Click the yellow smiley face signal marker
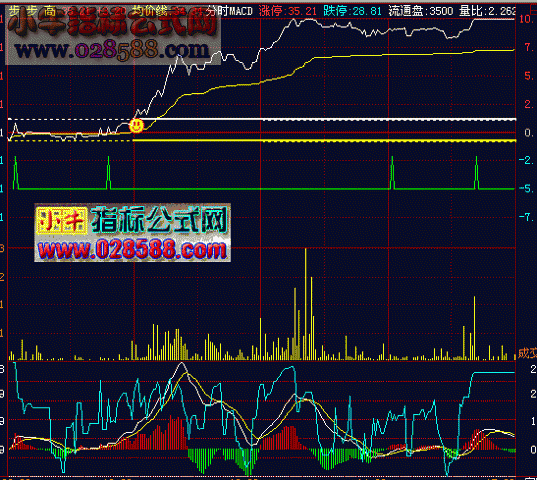 tap(136, 125)
